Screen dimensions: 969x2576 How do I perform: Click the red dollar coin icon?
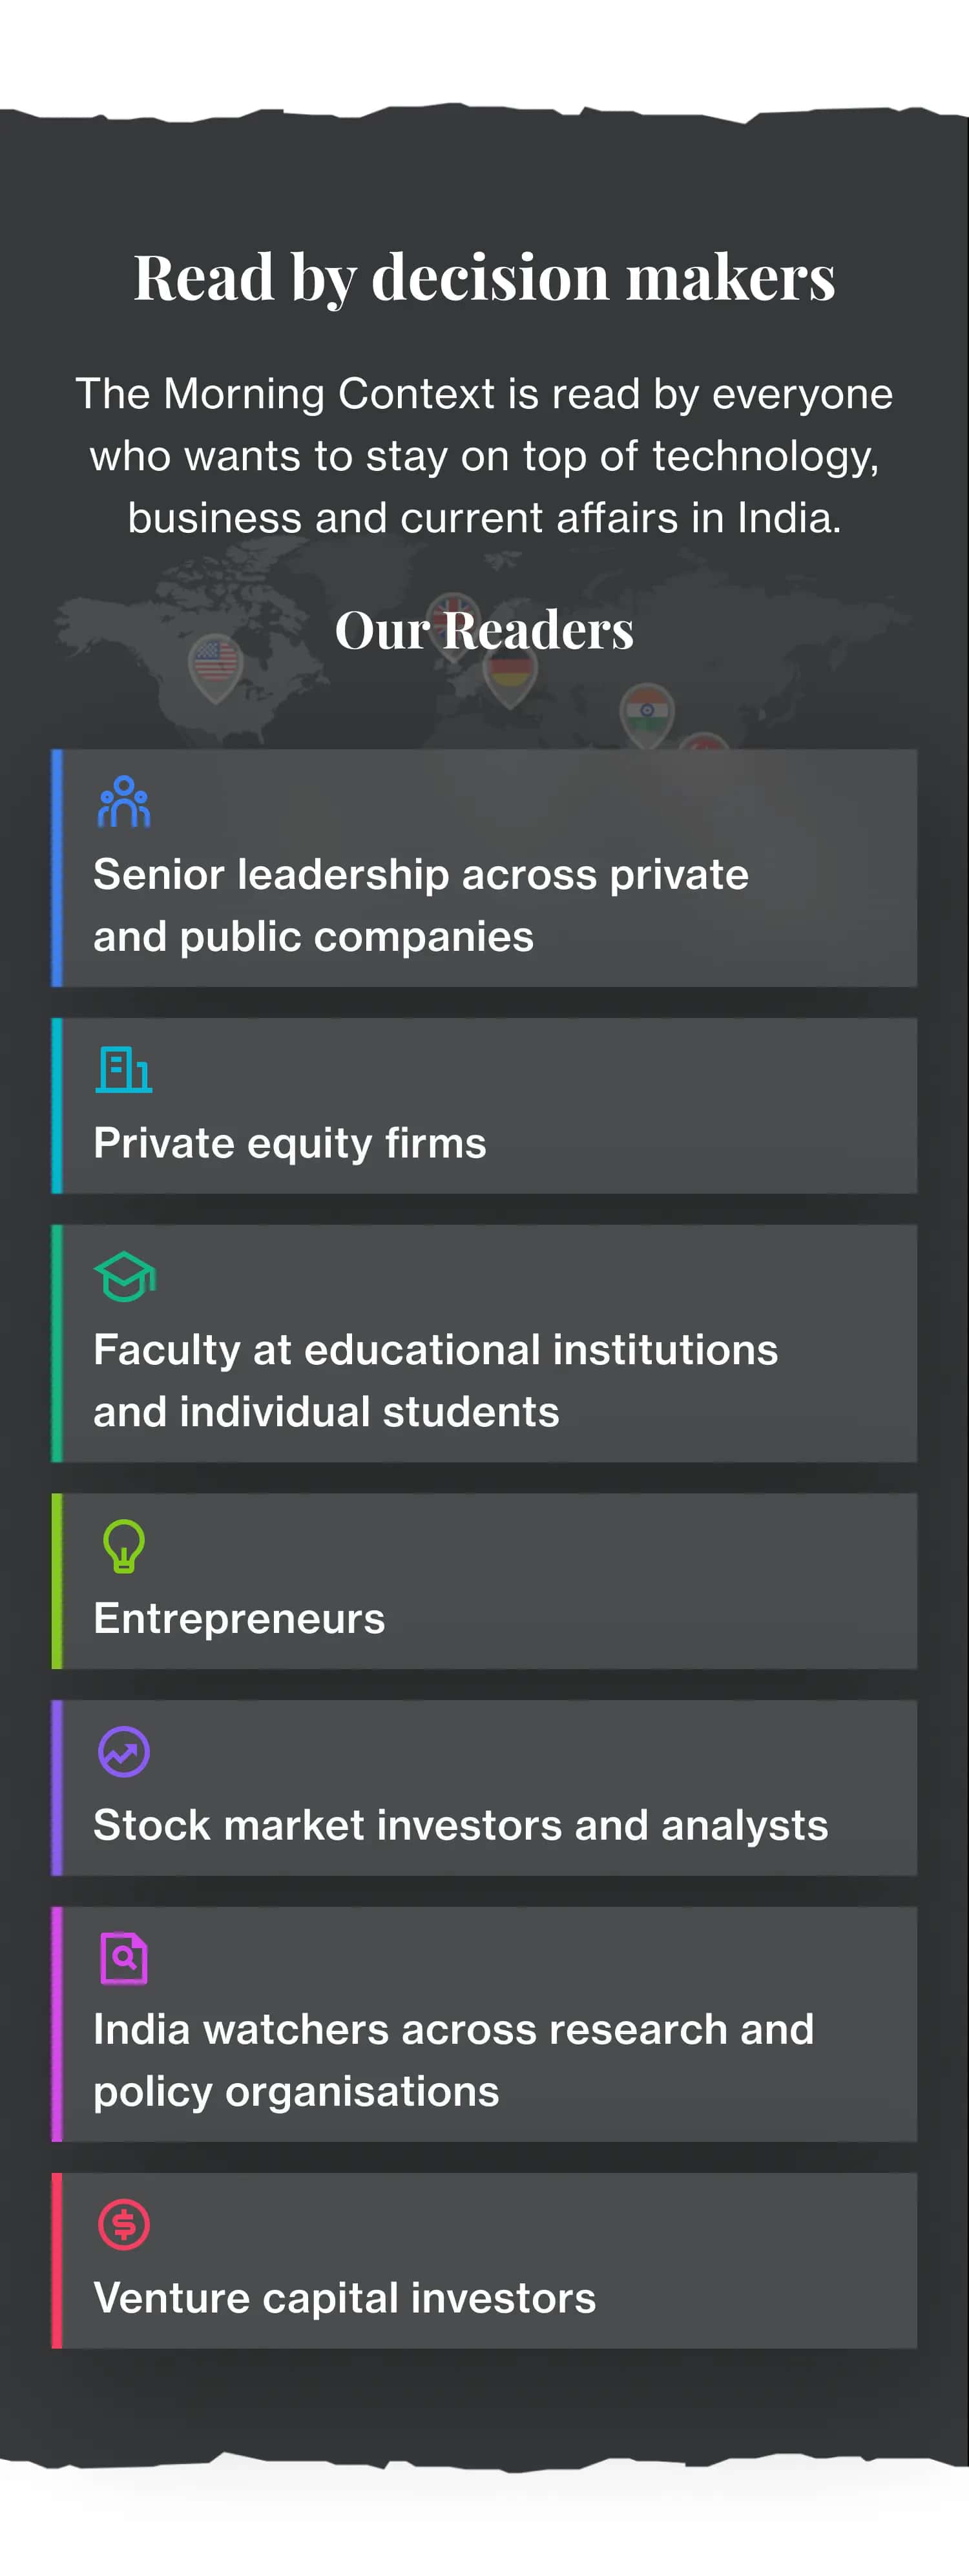pyautogui.click(x=124, y=2225)
